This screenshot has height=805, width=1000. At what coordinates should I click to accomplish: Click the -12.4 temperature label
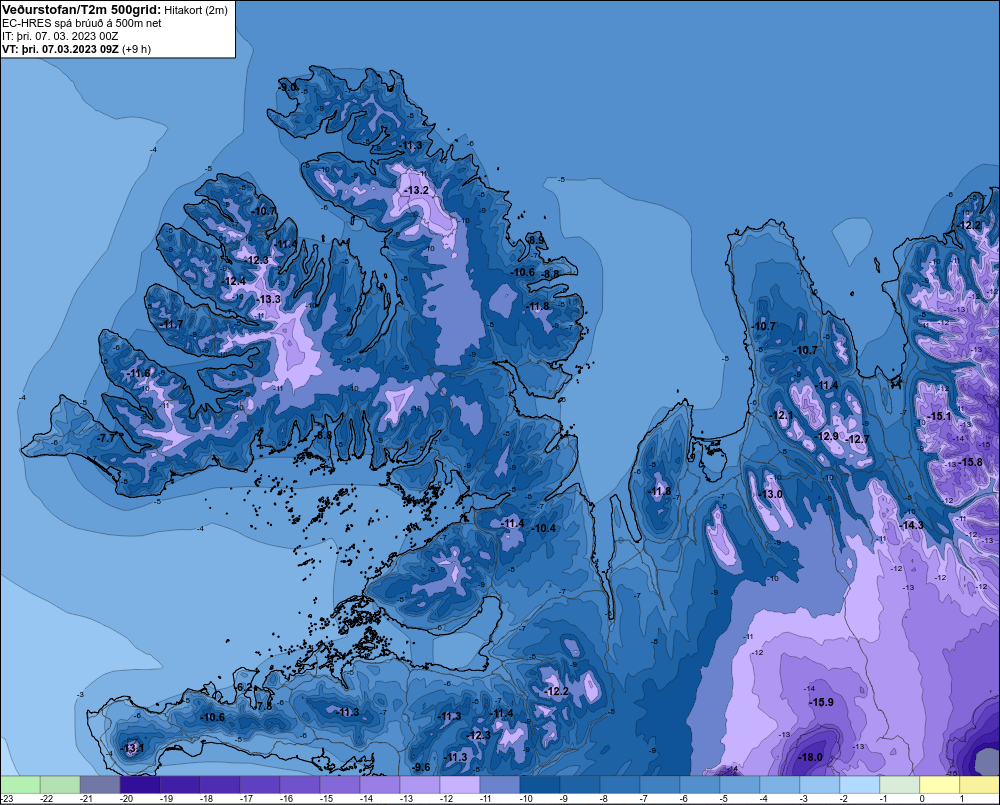[x=234, y=281]
